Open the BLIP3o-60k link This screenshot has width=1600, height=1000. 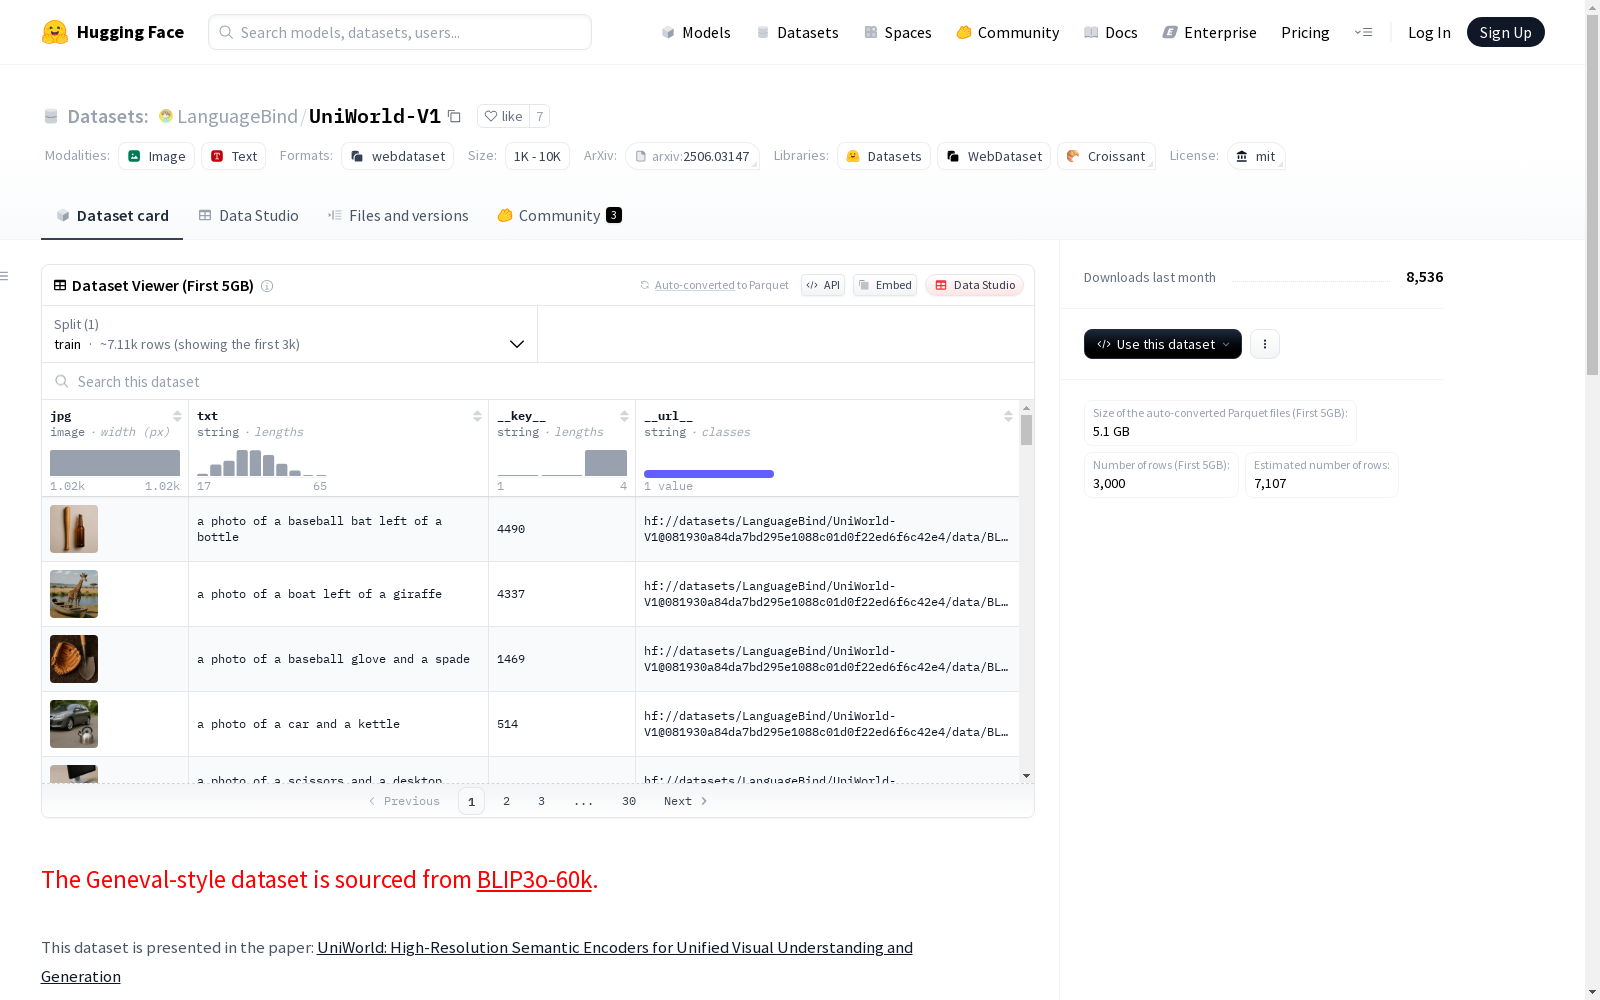tap(534, 880)
